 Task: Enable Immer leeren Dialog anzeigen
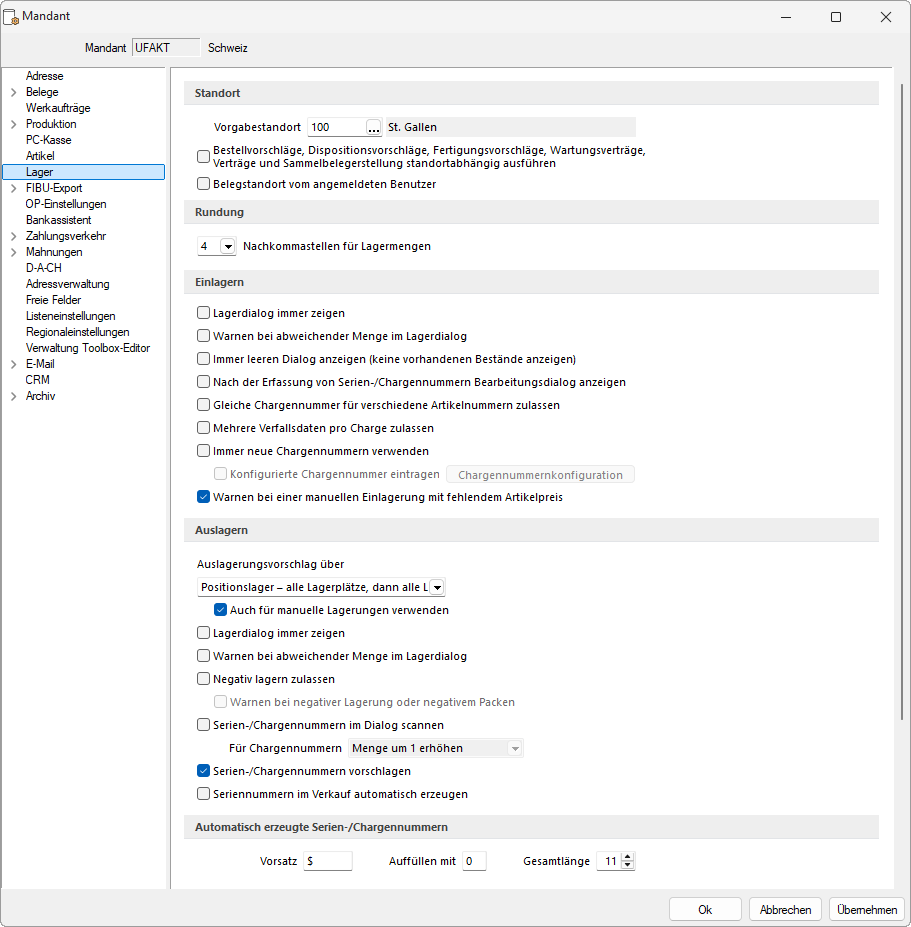tap(203, 359)
